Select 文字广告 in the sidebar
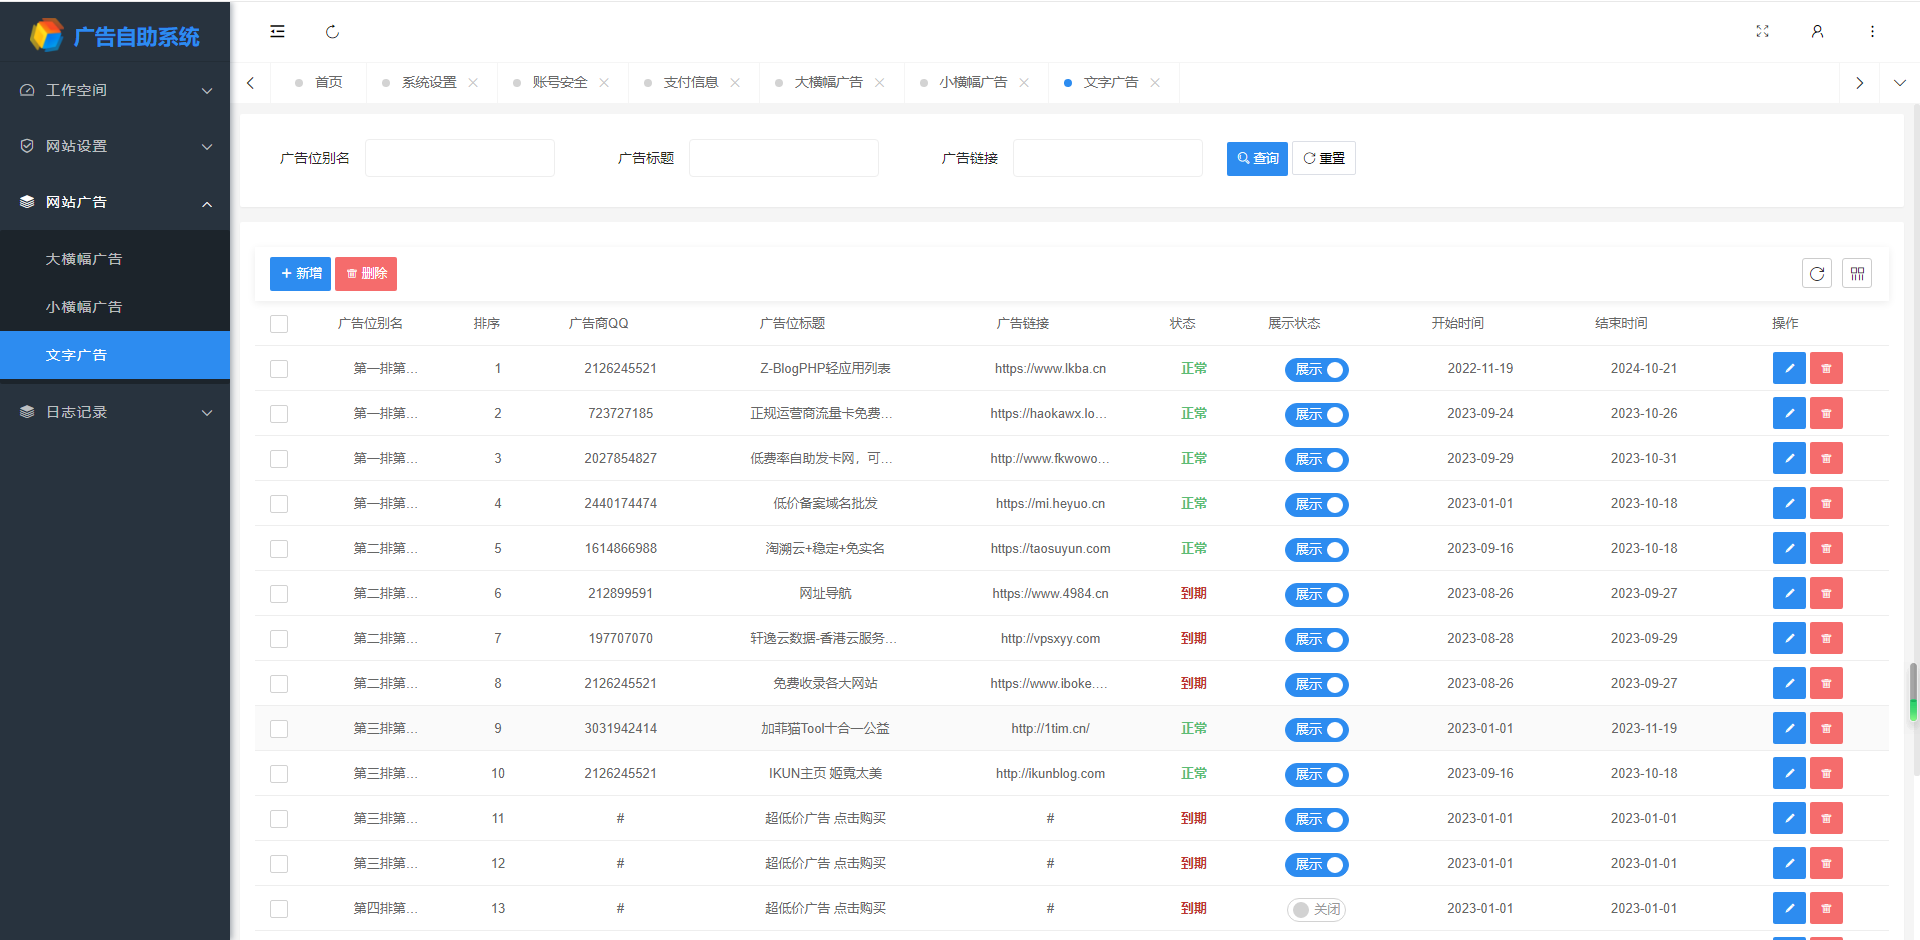The image size is (1920, 940). pyautogui.click(x=115, y=355)
